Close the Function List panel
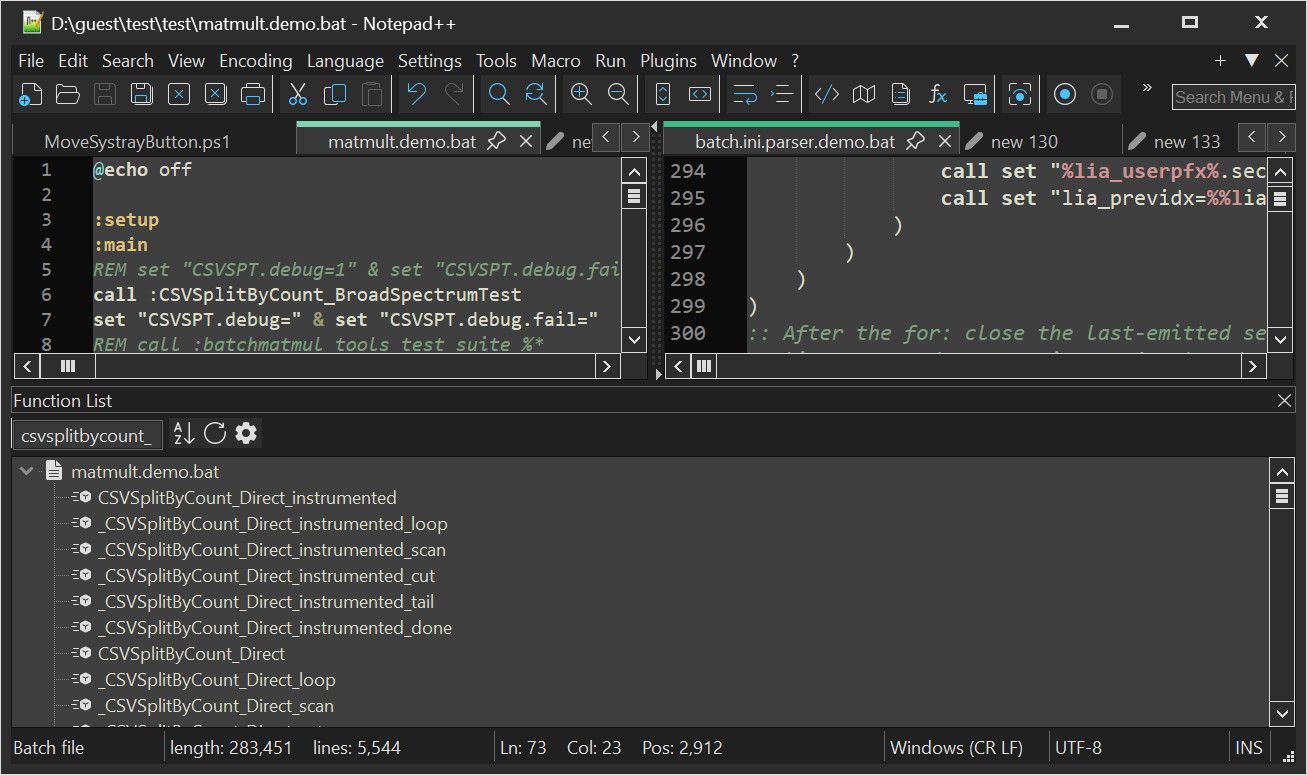 (1285, 401)
